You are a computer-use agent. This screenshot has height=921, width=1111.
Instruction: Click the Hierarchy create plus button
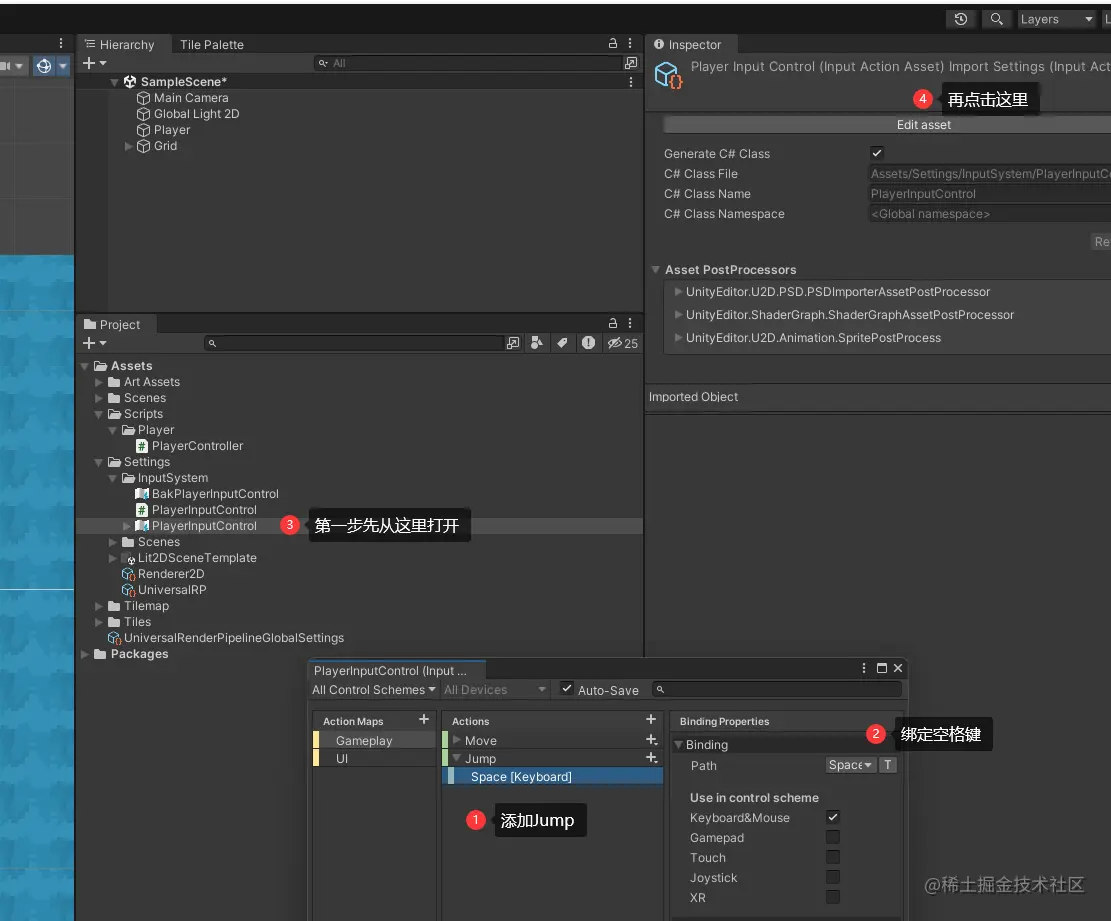tap(94, 63)
